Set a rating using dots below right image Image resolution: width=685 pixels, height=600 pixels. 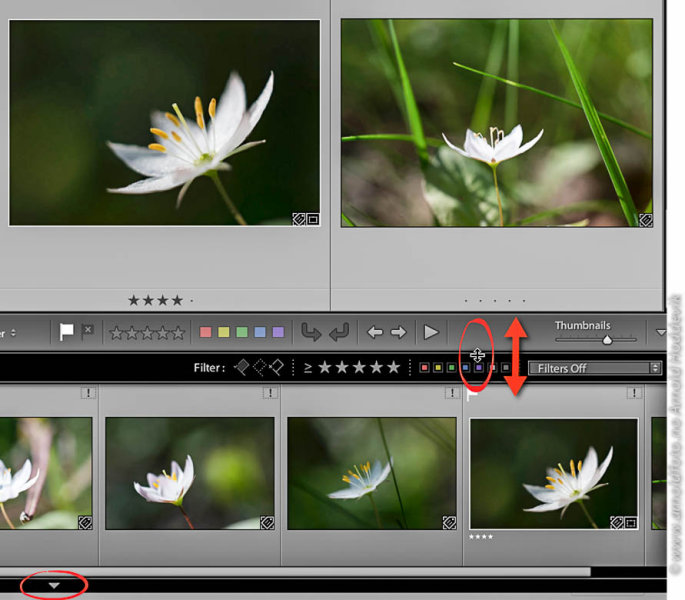(x=495, y=301)
